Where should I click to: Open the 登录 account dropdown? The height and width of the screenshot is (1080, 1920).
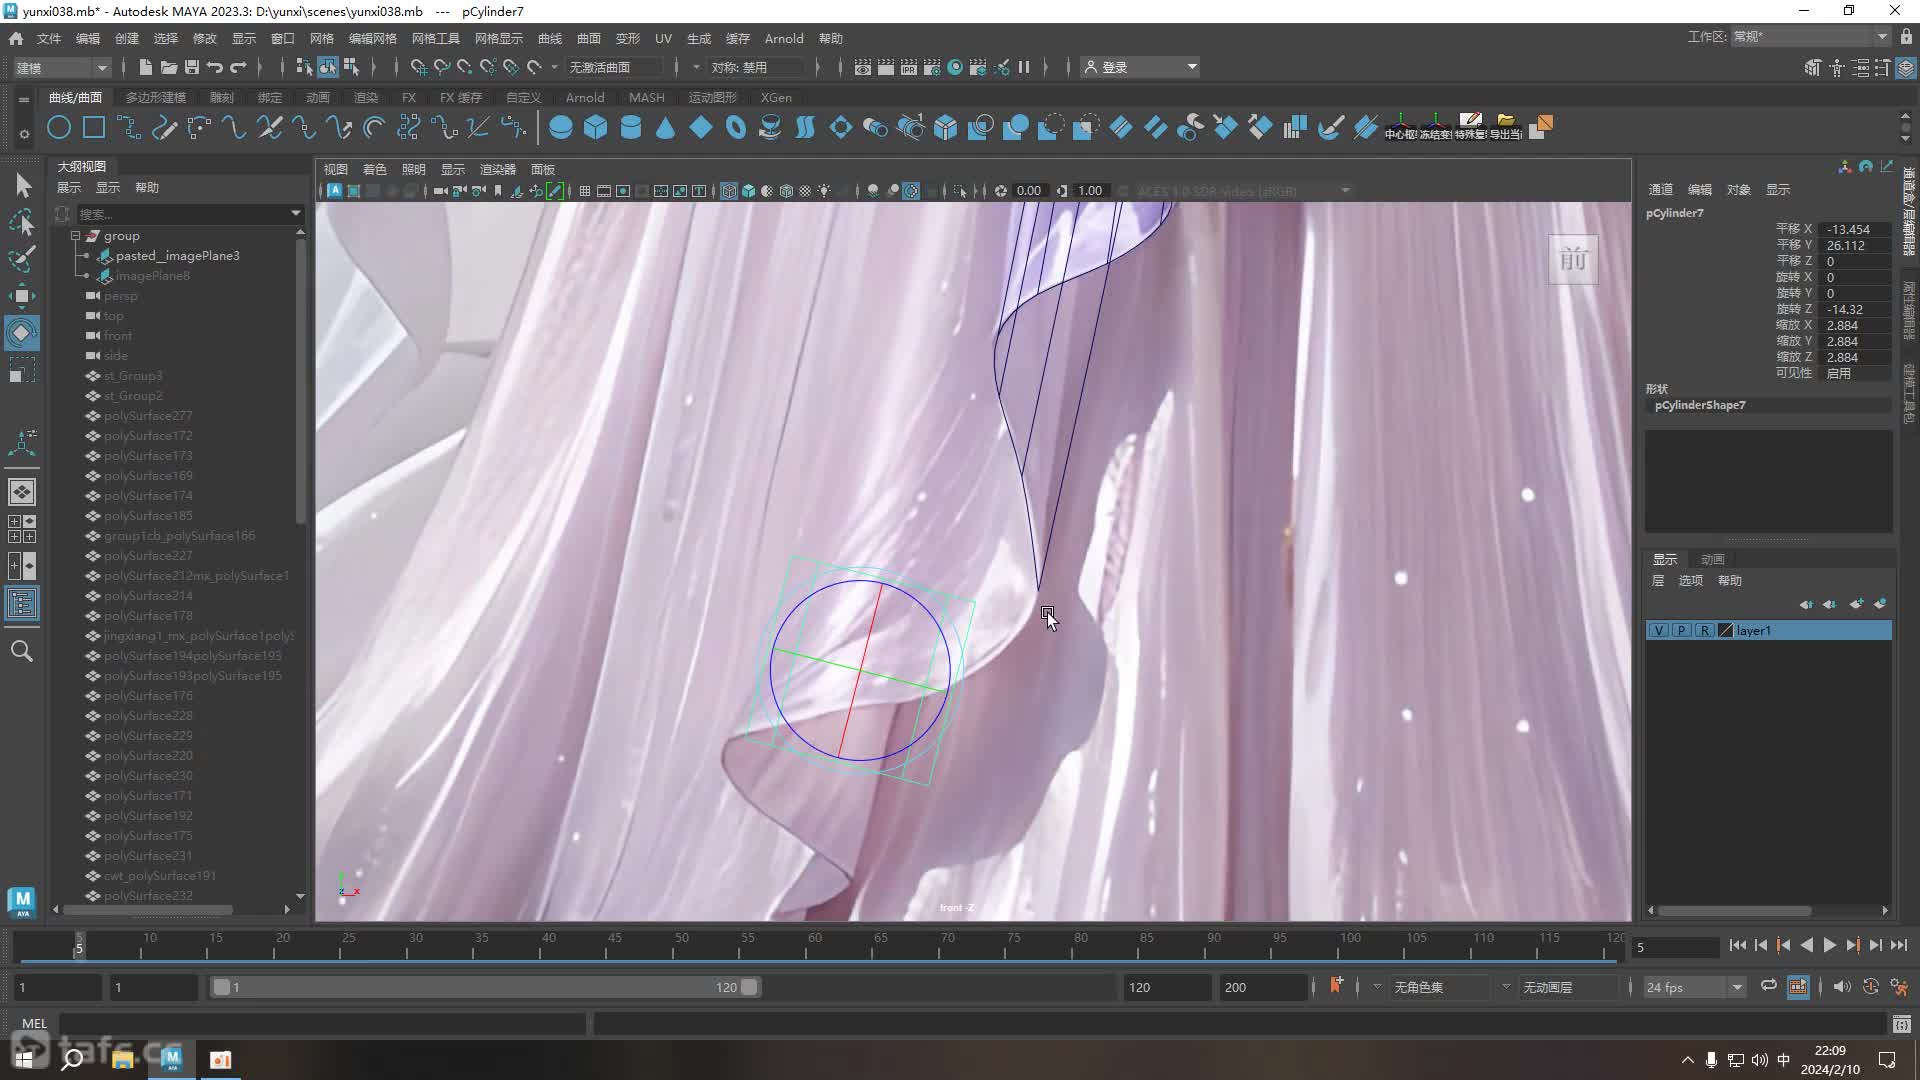(1141, 67)
